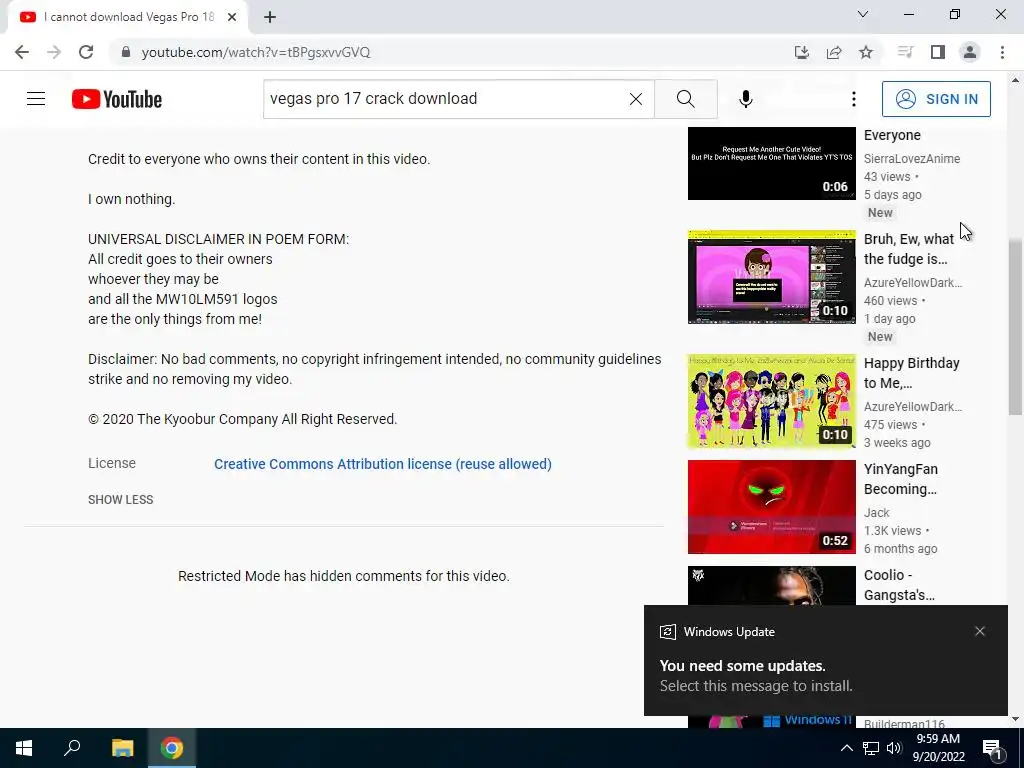Dismiss the Windows Update notification
The image size is (1024, 768).
click(980, 631)
